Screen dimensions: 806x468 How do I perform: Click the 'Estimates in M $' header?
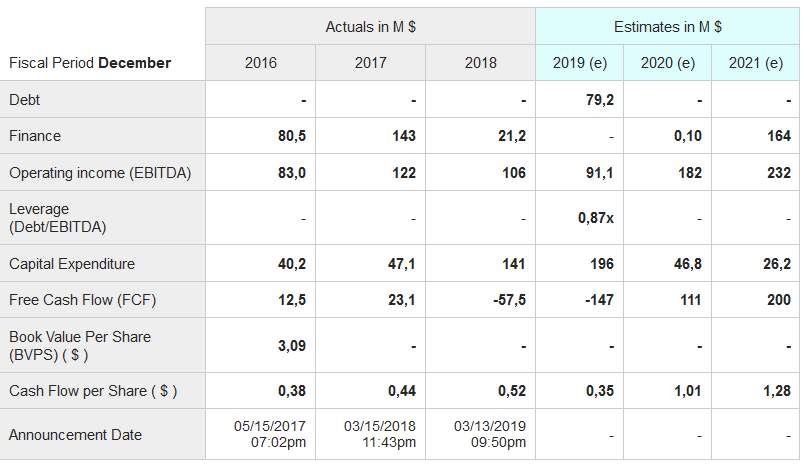(668, 27)
